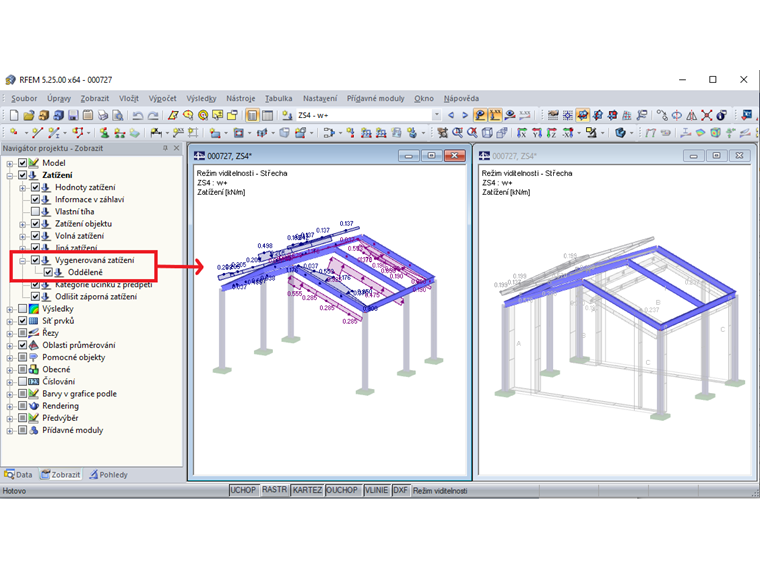This screenshot has width=760, height=570.
Task: Toggle Show Load Values icon
Action: coord(495,115)
